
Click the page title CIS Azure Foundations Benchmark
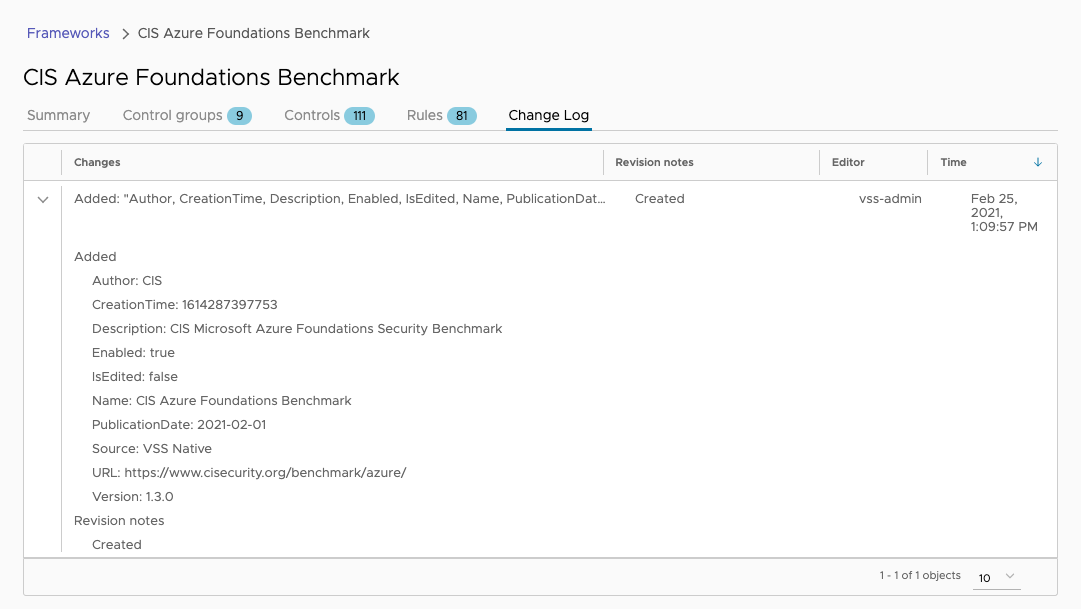pyautogui.click(x=211, y=77)
